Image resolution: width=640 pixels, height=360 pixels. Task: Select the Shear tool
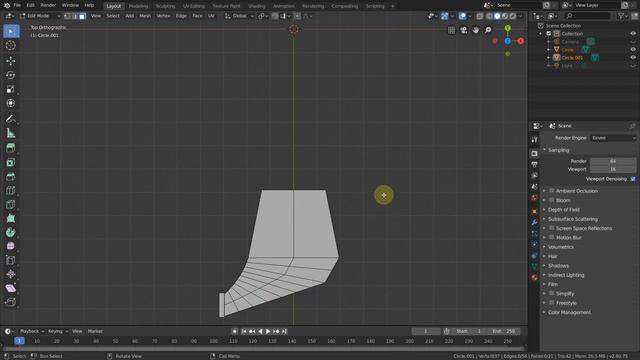pyautogui.click(x=11, y=288)
